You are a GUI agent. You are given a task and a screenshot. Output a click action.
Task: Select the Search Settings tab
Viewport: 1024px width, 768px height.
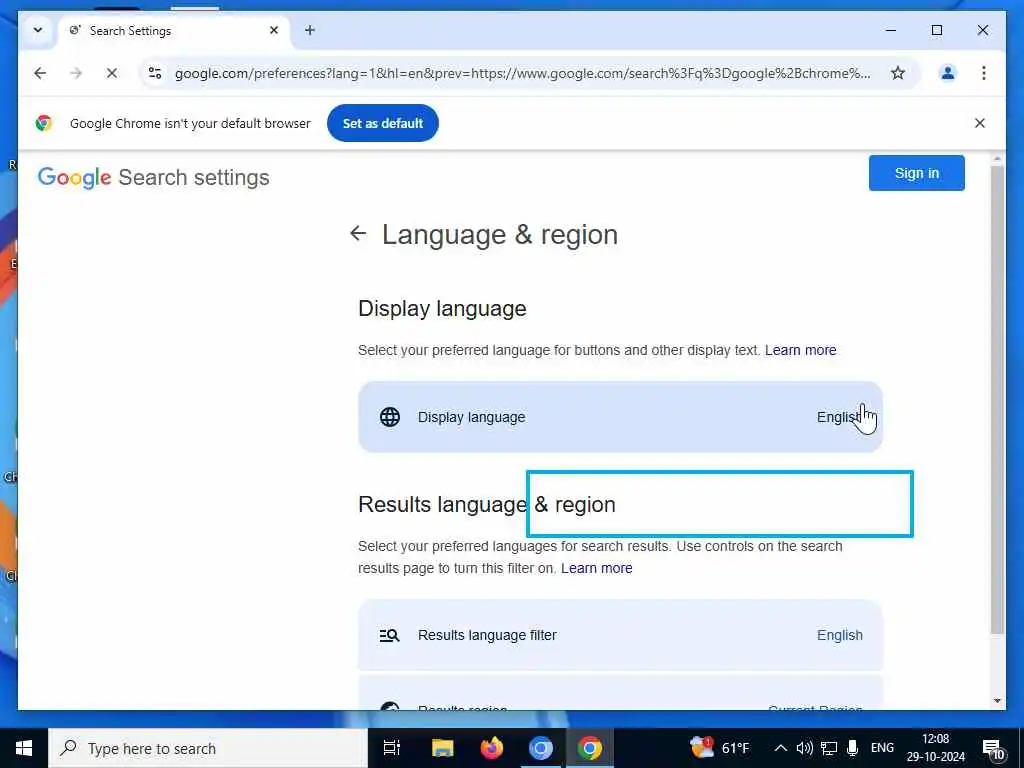point(173,31)
